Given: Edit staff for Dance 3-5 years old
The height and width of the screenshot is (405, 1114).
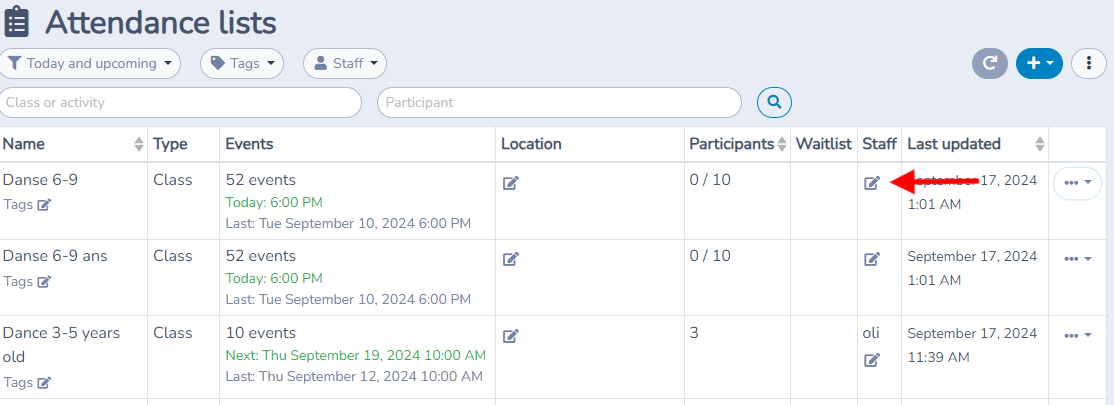Looking at the screenshot, I should (x=872, y=360).
